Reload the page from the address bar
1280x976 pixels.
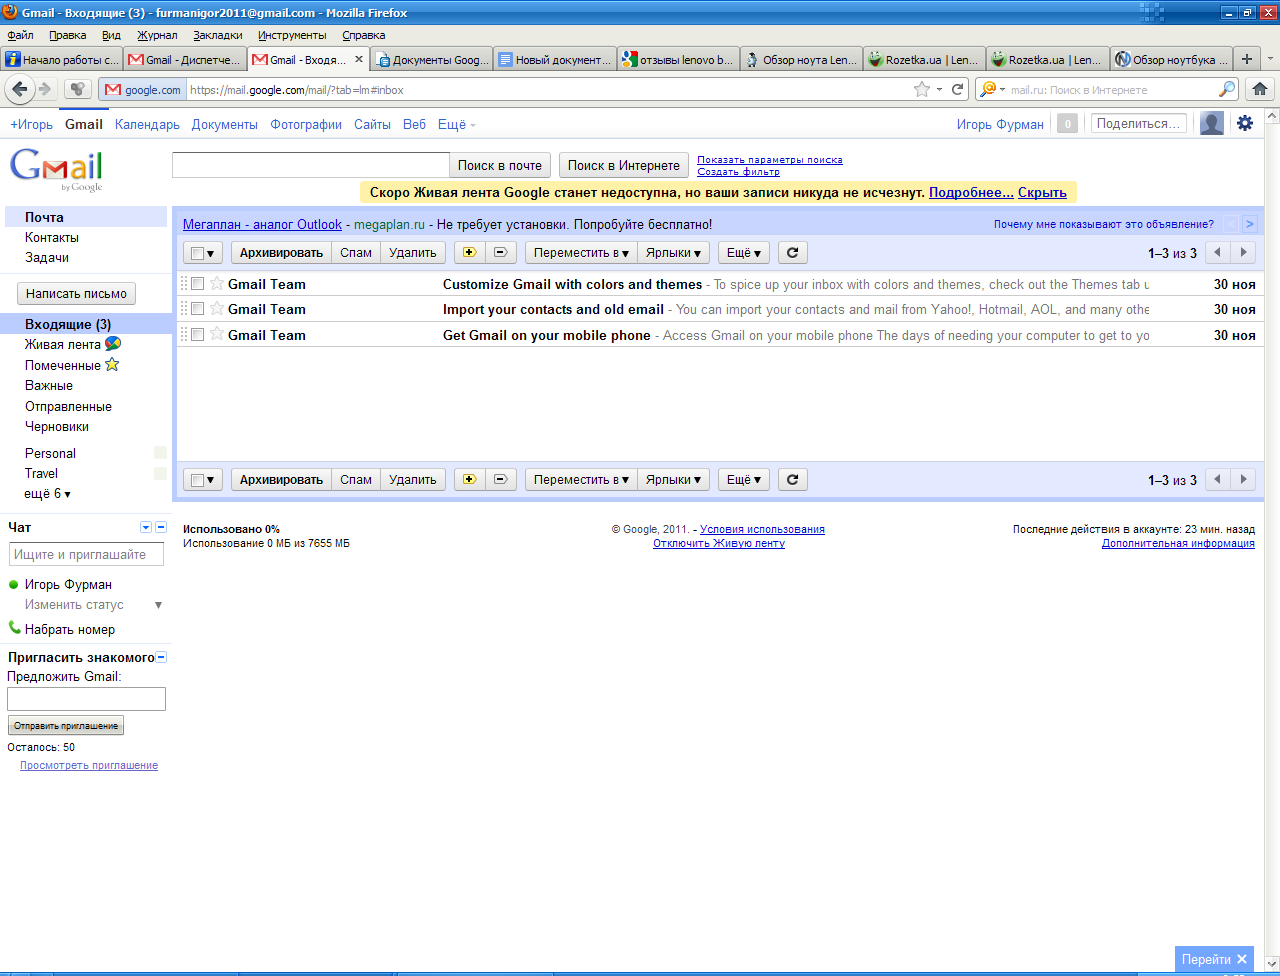pyautogui.click(x=957, y=89)
